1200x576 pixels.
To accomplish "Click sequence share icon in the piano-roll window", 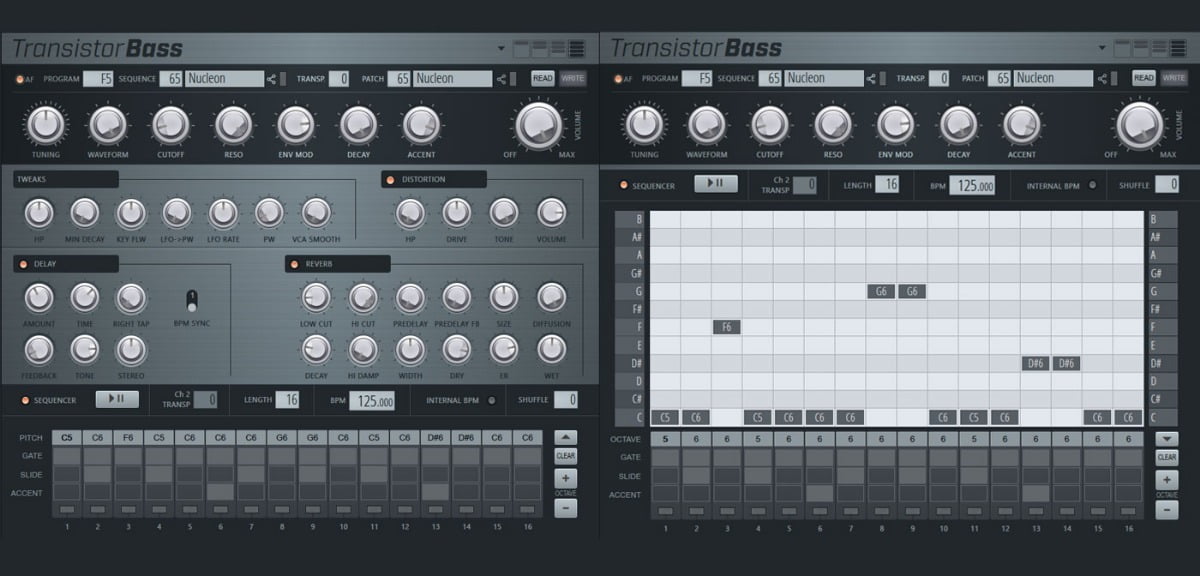I will (x=872, y=79).
